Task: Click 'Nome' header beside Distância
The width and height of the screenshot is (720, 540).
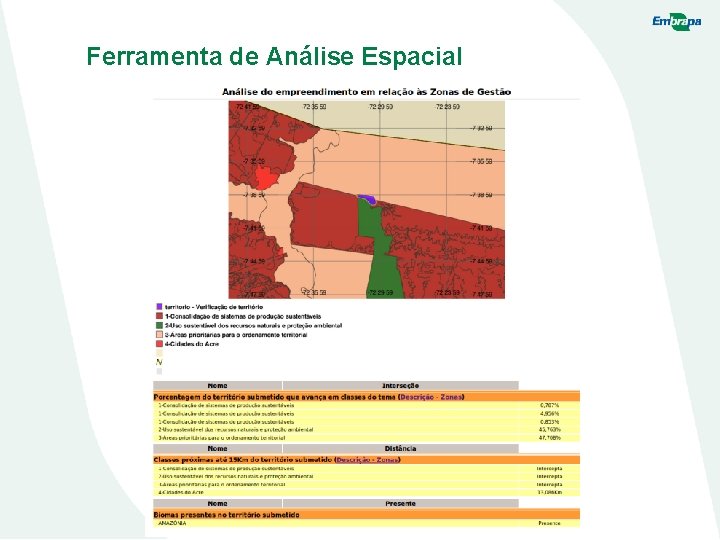Action: (217, 449)
